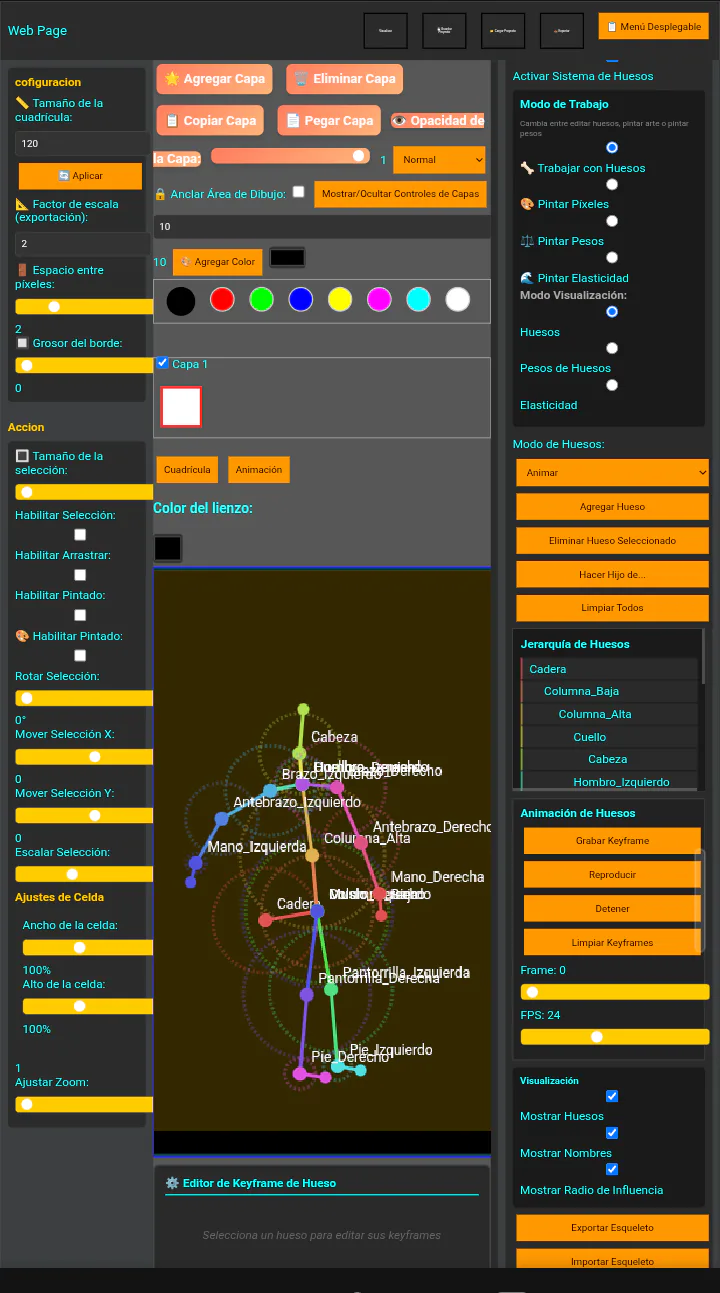
Task: Open the Color del lienzo black swatch
Action: 167,548
